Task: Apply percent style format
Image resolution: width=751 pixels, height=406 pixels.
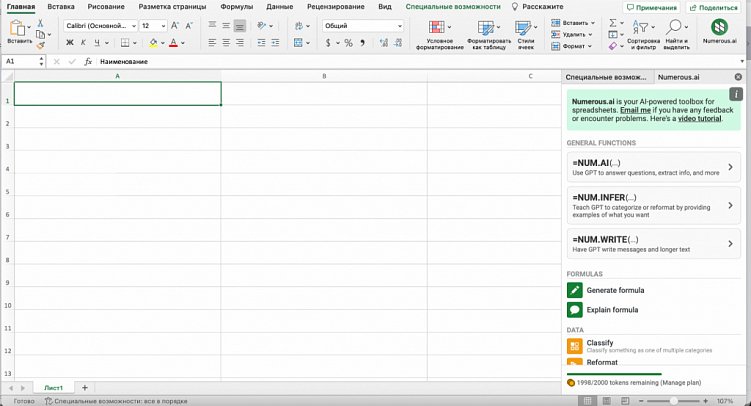Action: coord(348,43)
